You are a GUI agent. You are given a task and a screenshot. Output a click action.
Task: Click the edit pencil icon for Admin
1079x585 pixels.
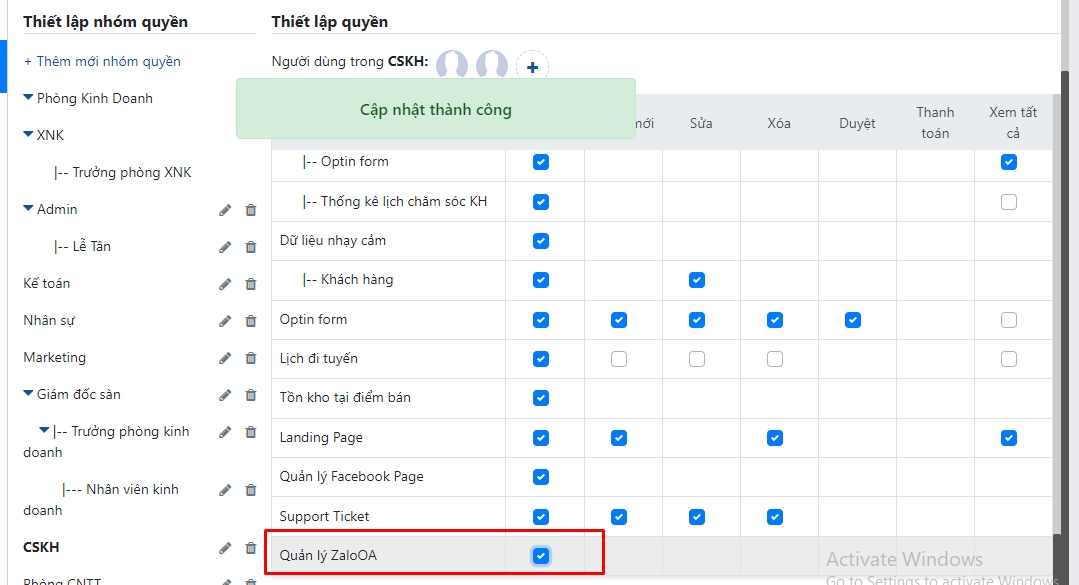point(225,210)
